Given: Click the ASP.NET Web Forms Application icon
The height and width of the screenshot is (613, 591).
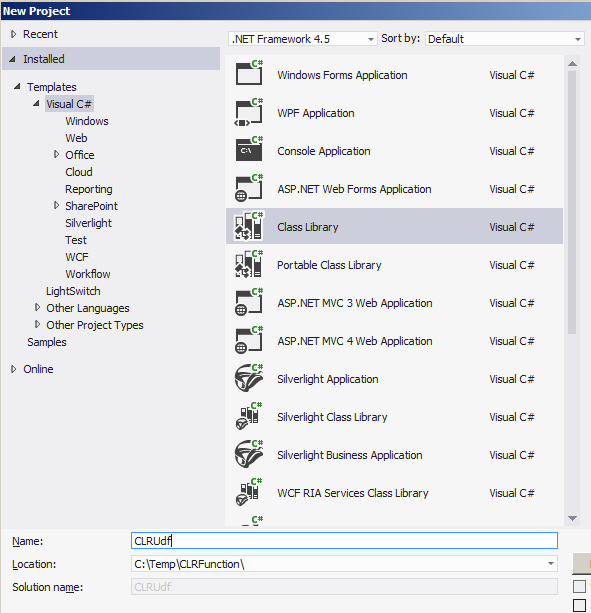Looking at the screenshot, I should tap(249, 188).
